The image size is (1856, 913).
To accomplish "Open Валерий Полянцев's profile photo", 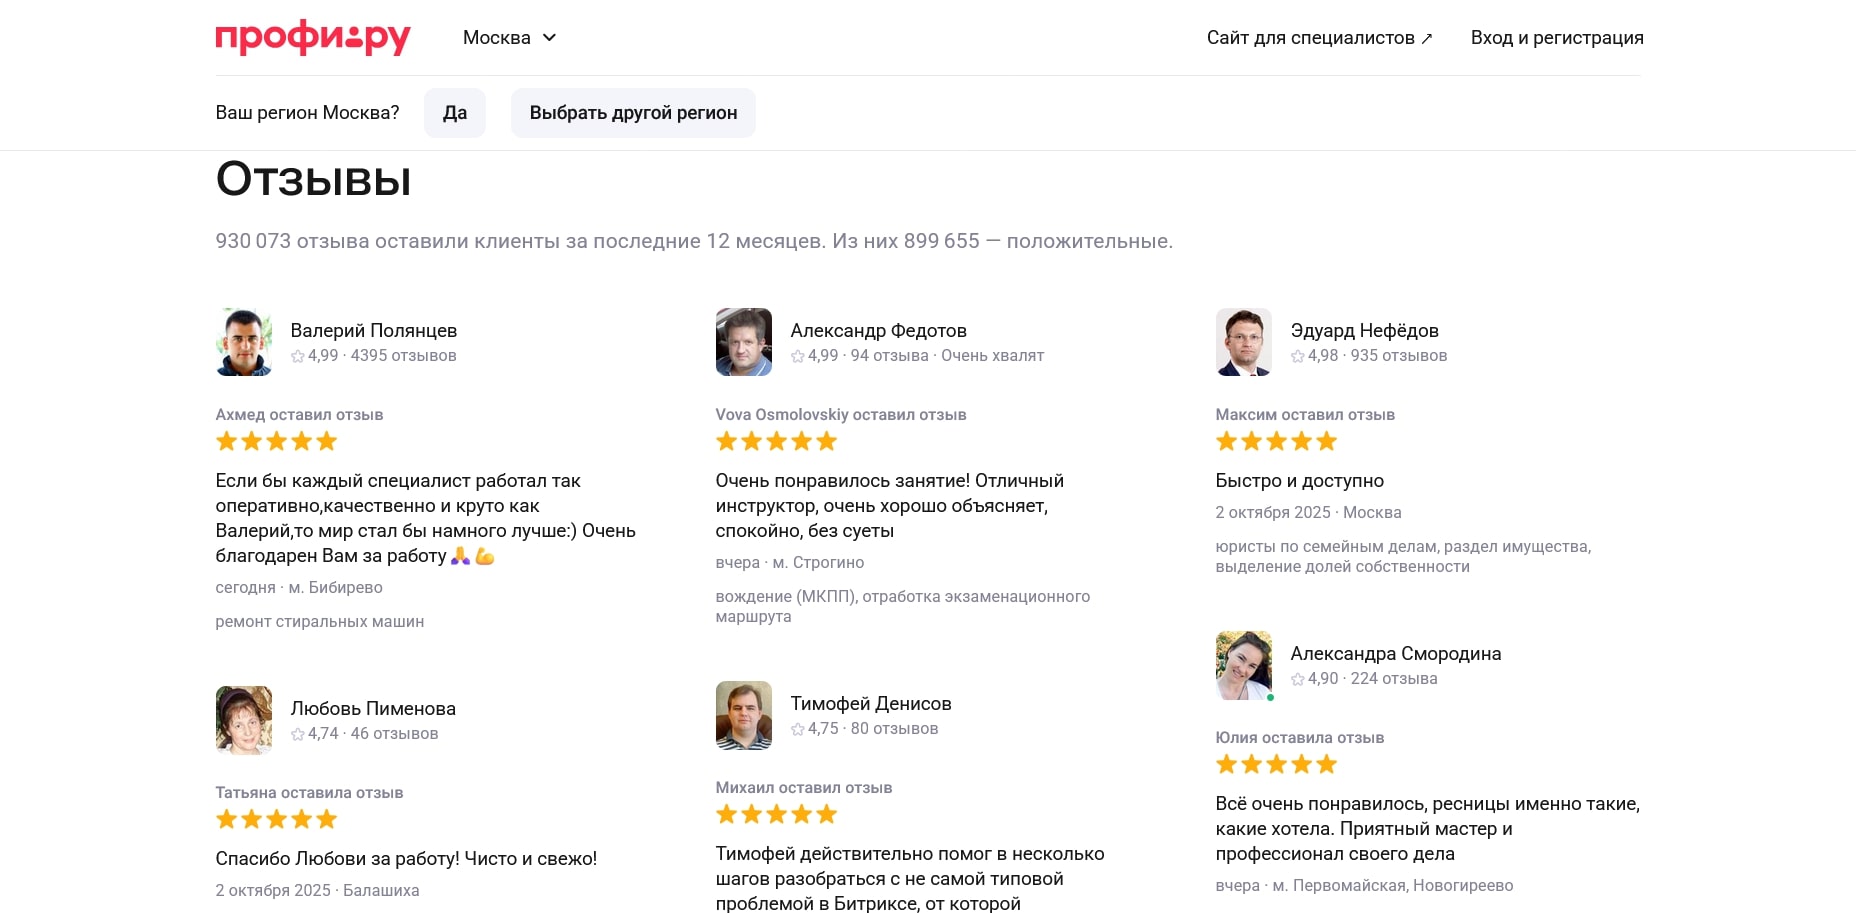I will point(244,342).
